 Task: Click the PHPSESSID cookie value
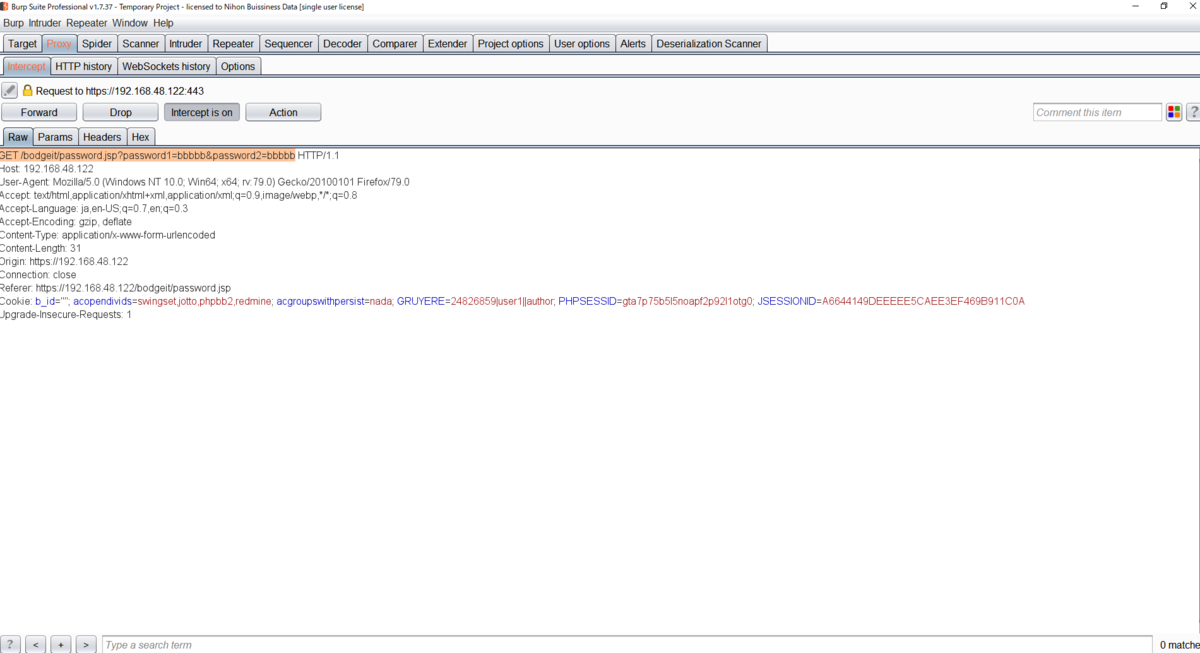pyautogui.click(x=685, y=301)
